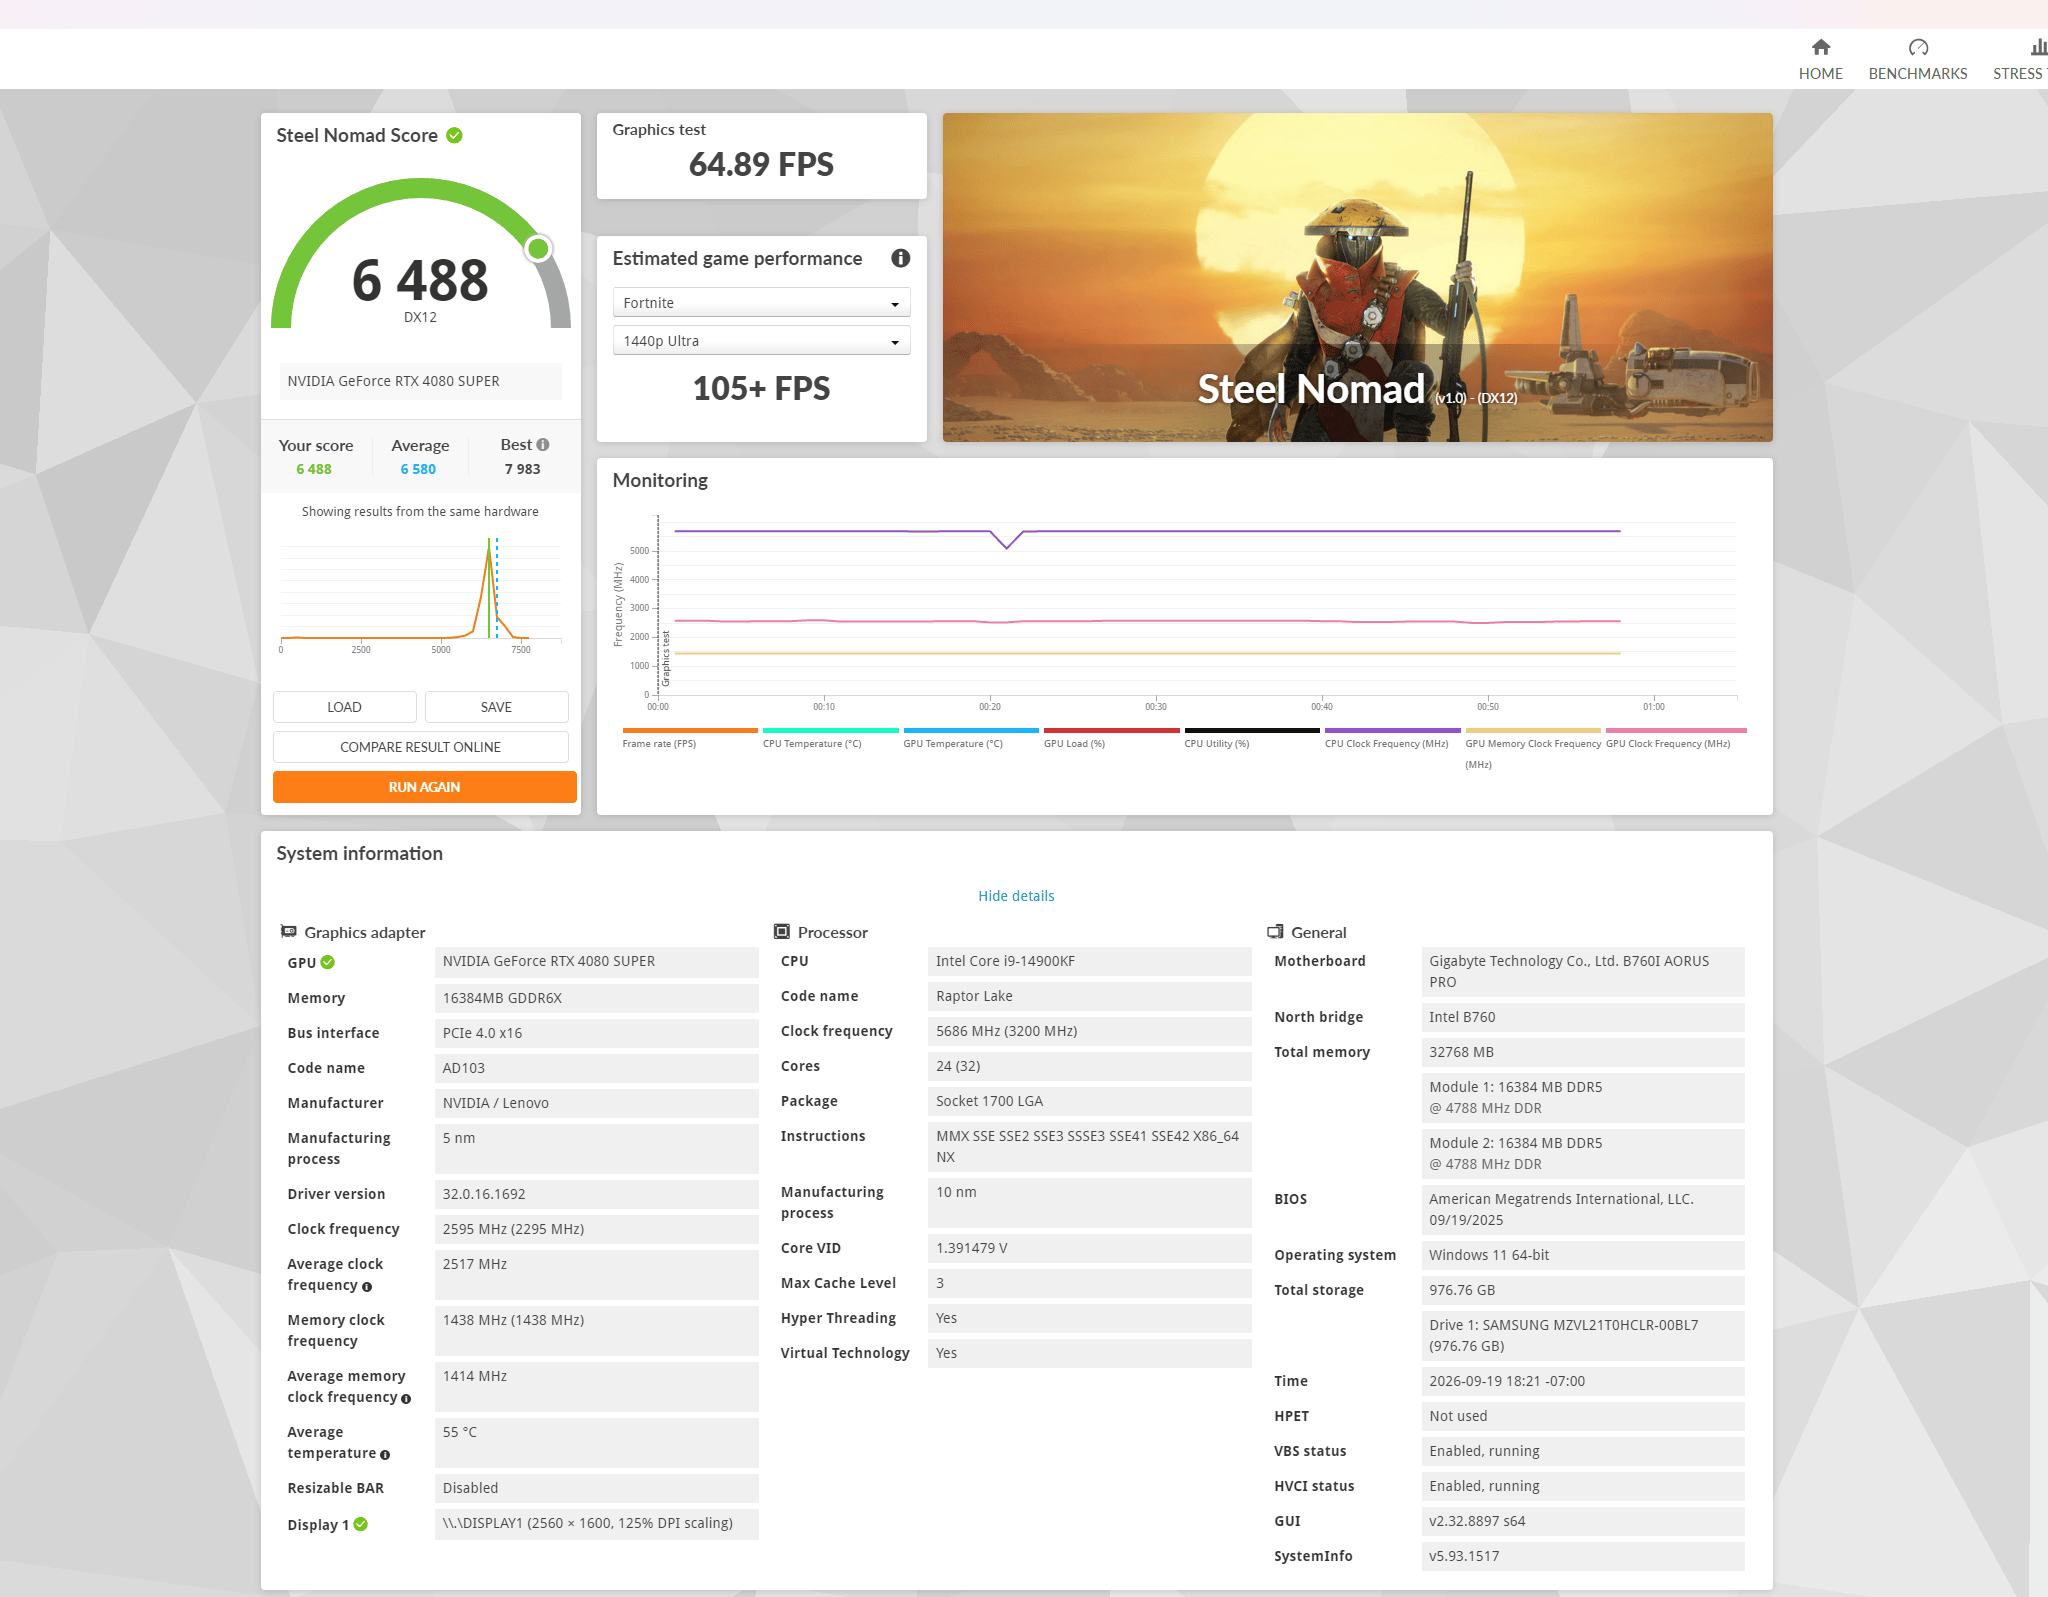This screenshot has height=1597, width=2048.
Task: Click the 64.89 FPS graphics test result
Action: [x=761, y=164]
